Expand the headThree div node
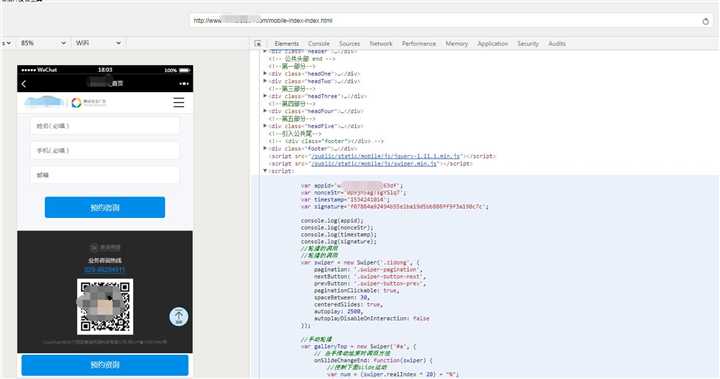The height and width of the screenshot is (379, 720). [265, 96]
